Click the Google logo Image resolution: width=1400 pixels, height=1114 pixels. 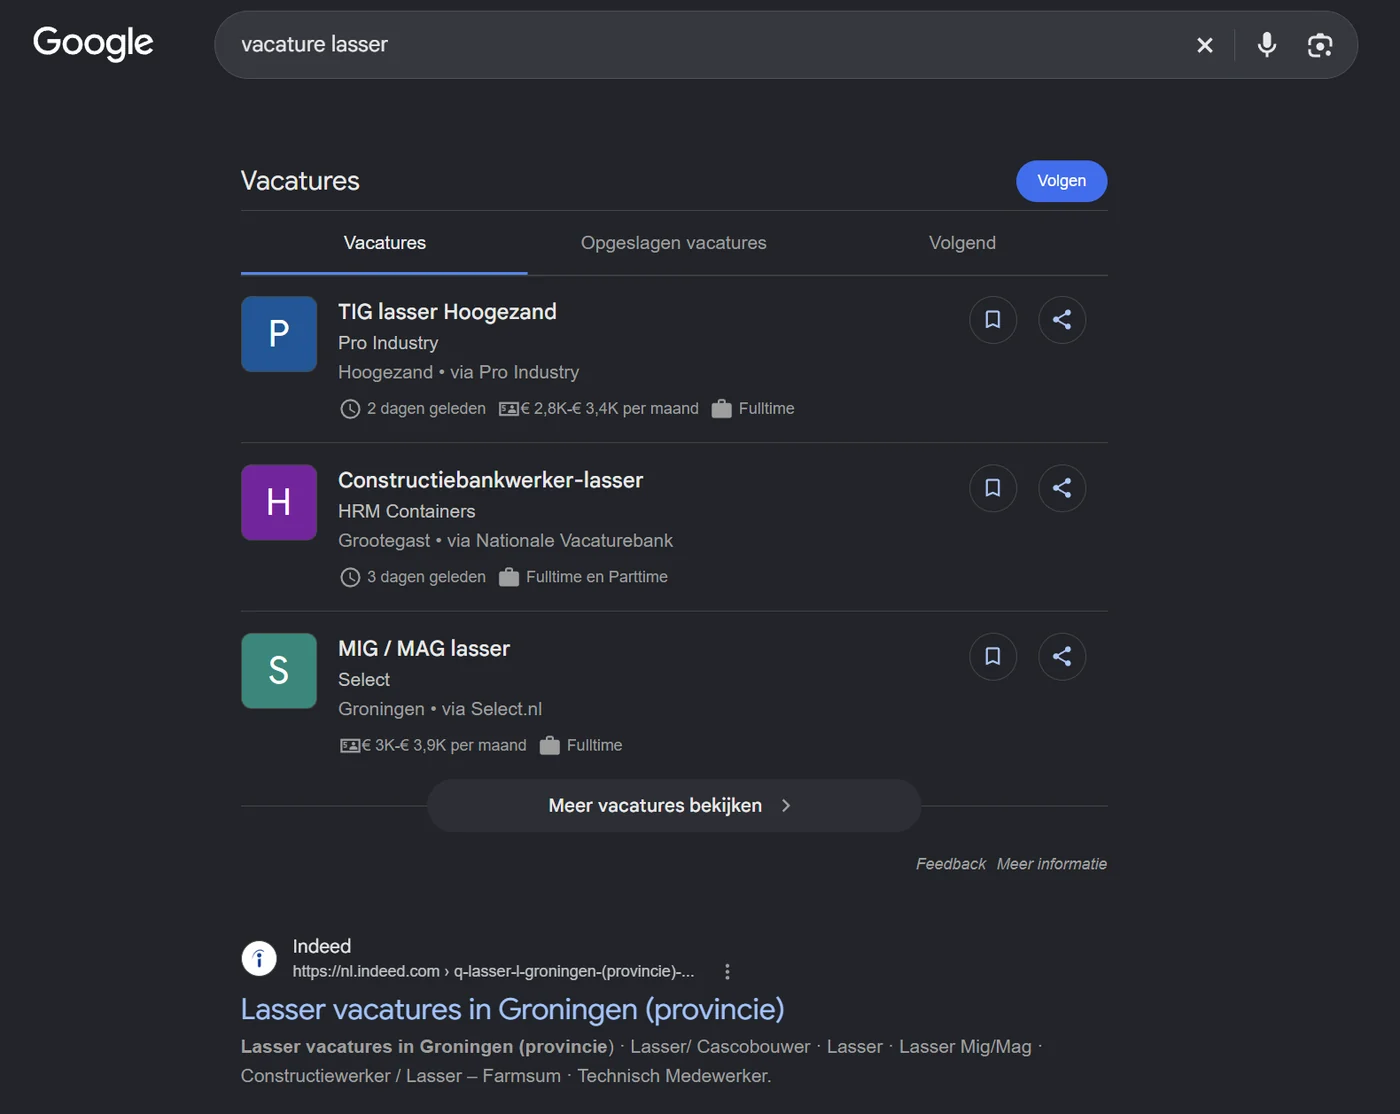93,43
